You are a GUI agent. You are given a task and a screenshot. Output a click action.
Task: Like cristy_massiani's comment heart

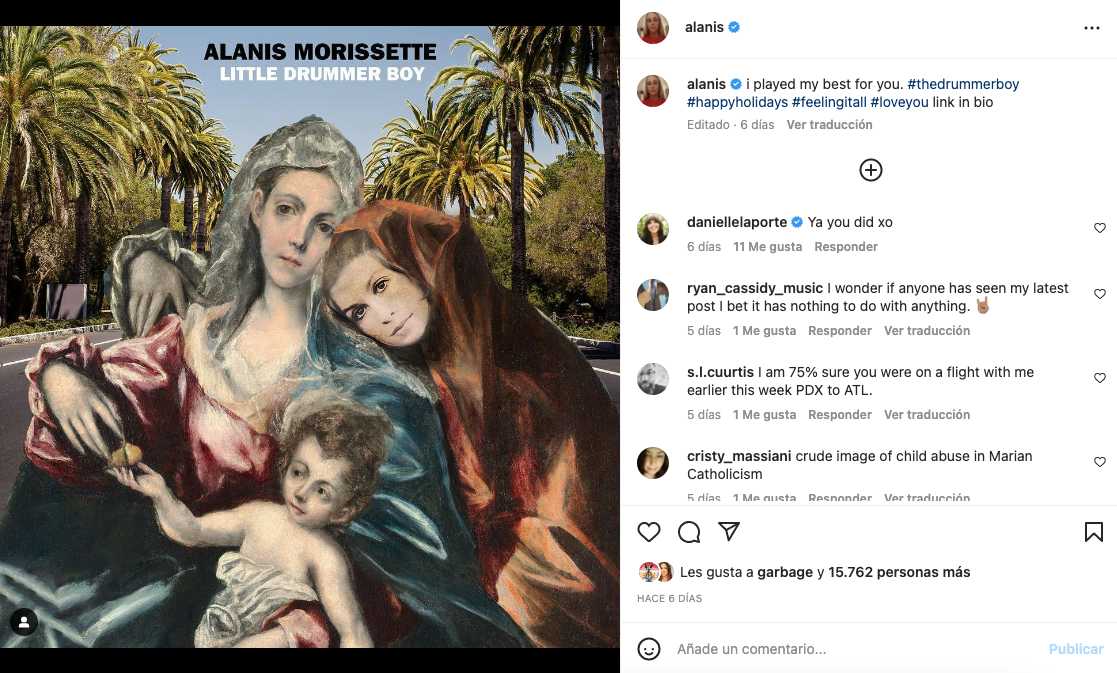point(1100,462)
